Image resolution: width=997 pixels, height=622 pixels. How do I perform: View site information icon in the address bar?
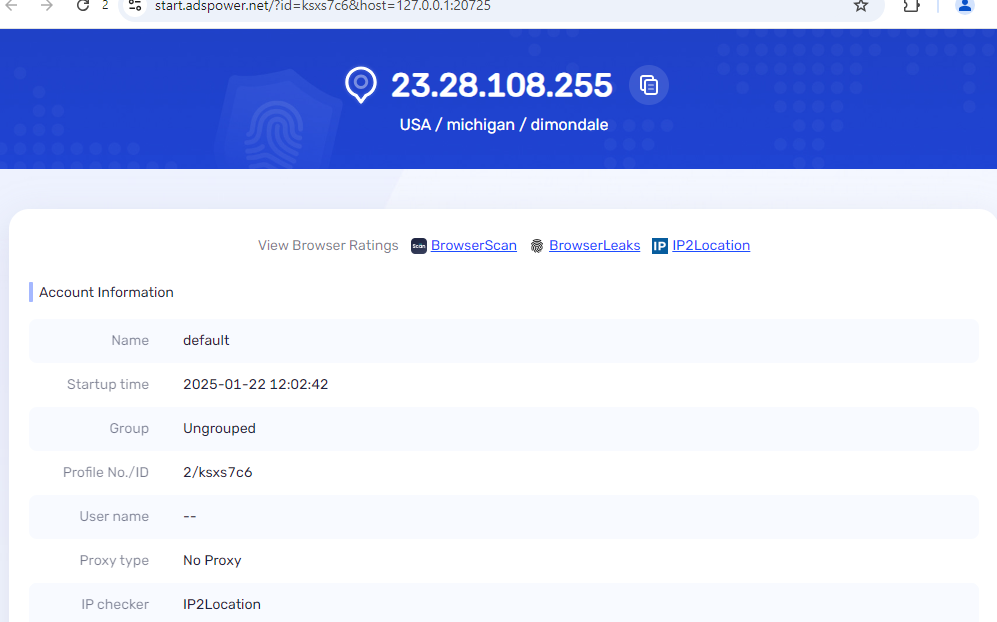[133, 7]
